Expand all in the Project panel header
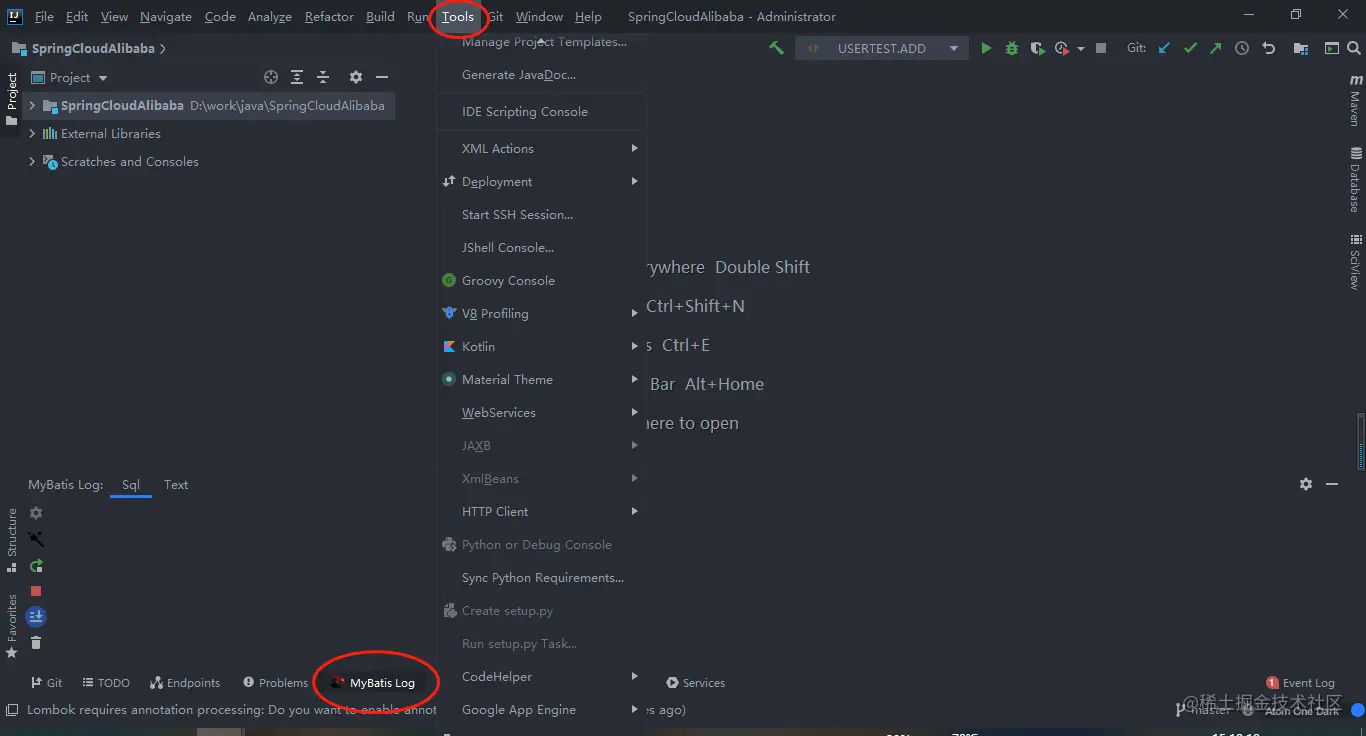 tap(297, 77)
